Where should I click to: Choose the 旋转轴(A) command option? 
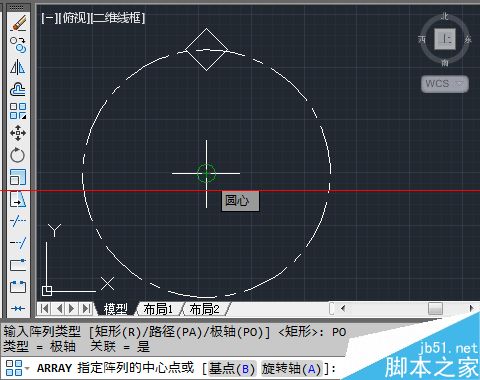tap(292, 369)
